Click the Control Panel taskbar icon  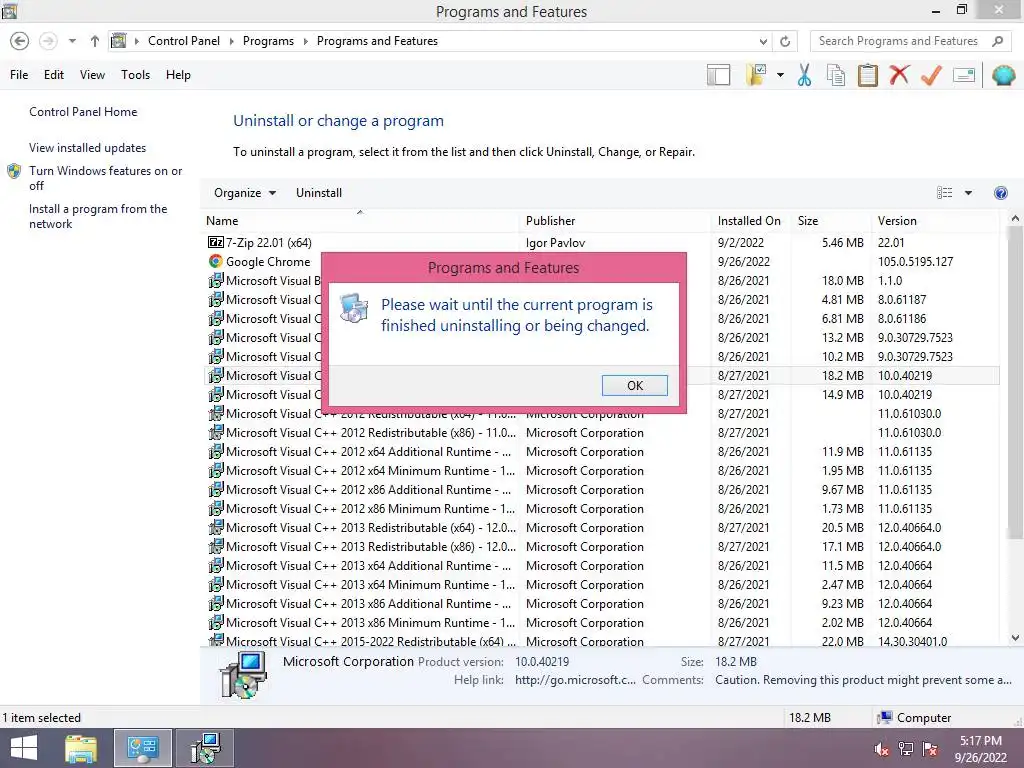[x=143, y=748]
